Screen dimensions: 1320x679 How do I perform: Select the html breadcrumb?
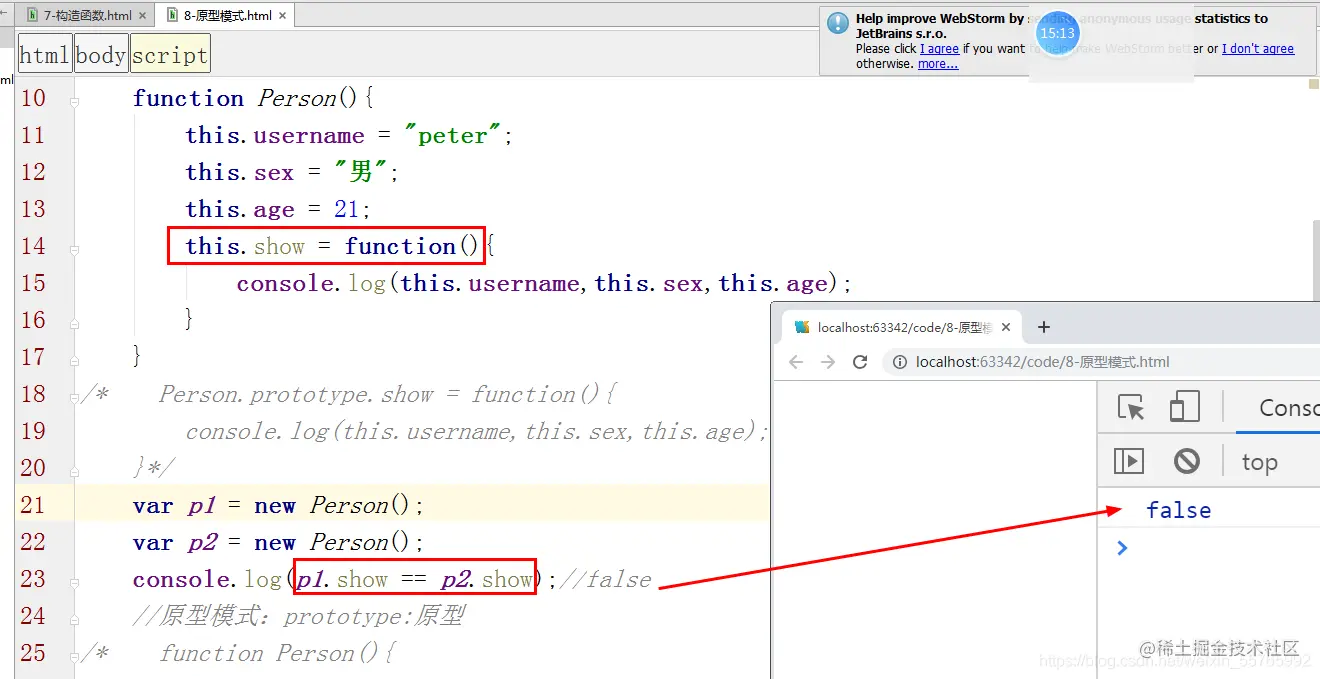[x=45, y=55]
